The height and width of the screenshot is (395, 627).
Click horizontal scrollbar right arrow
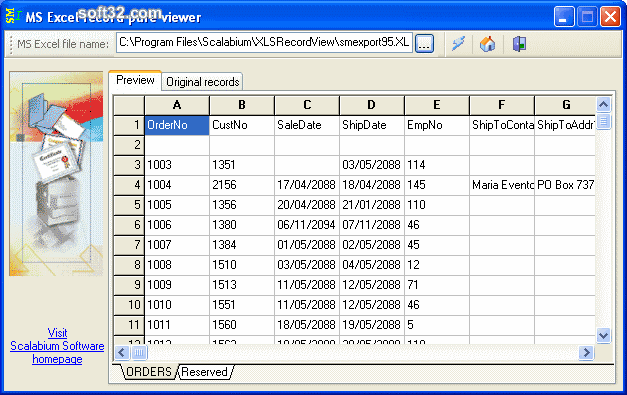click(587, 353)
